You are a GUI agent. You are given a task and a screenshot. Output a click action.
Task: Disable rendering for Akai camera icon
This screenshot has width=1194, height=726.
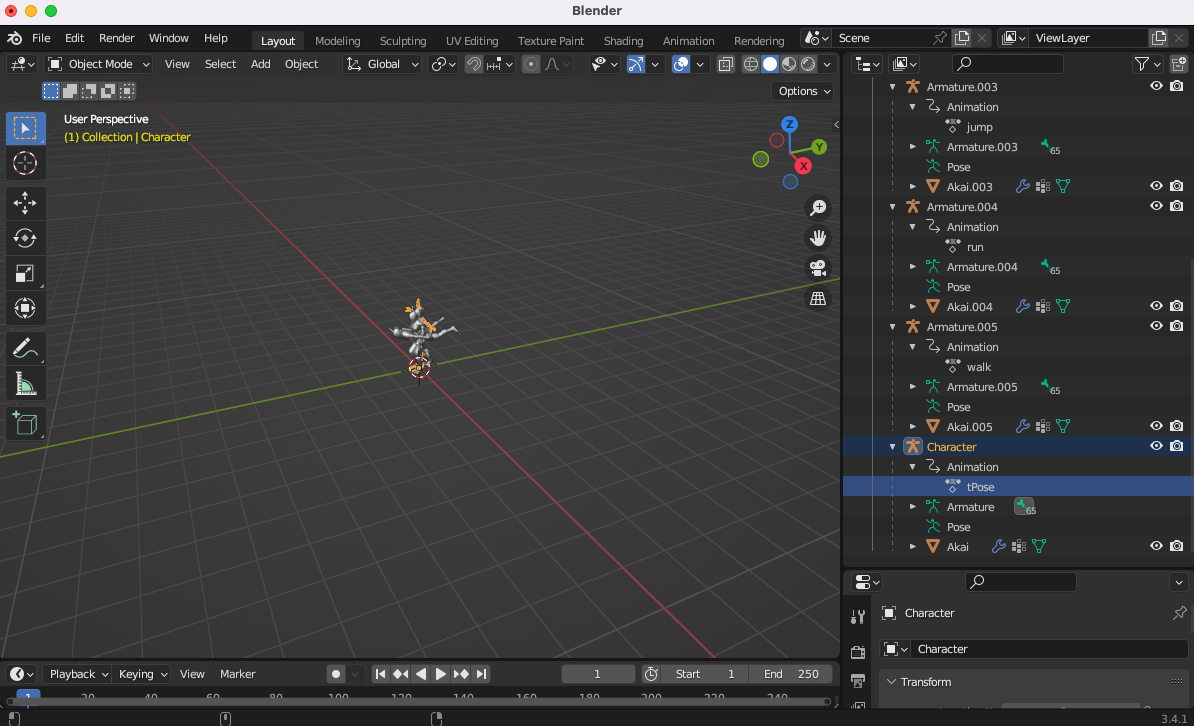coord(1176,546)
